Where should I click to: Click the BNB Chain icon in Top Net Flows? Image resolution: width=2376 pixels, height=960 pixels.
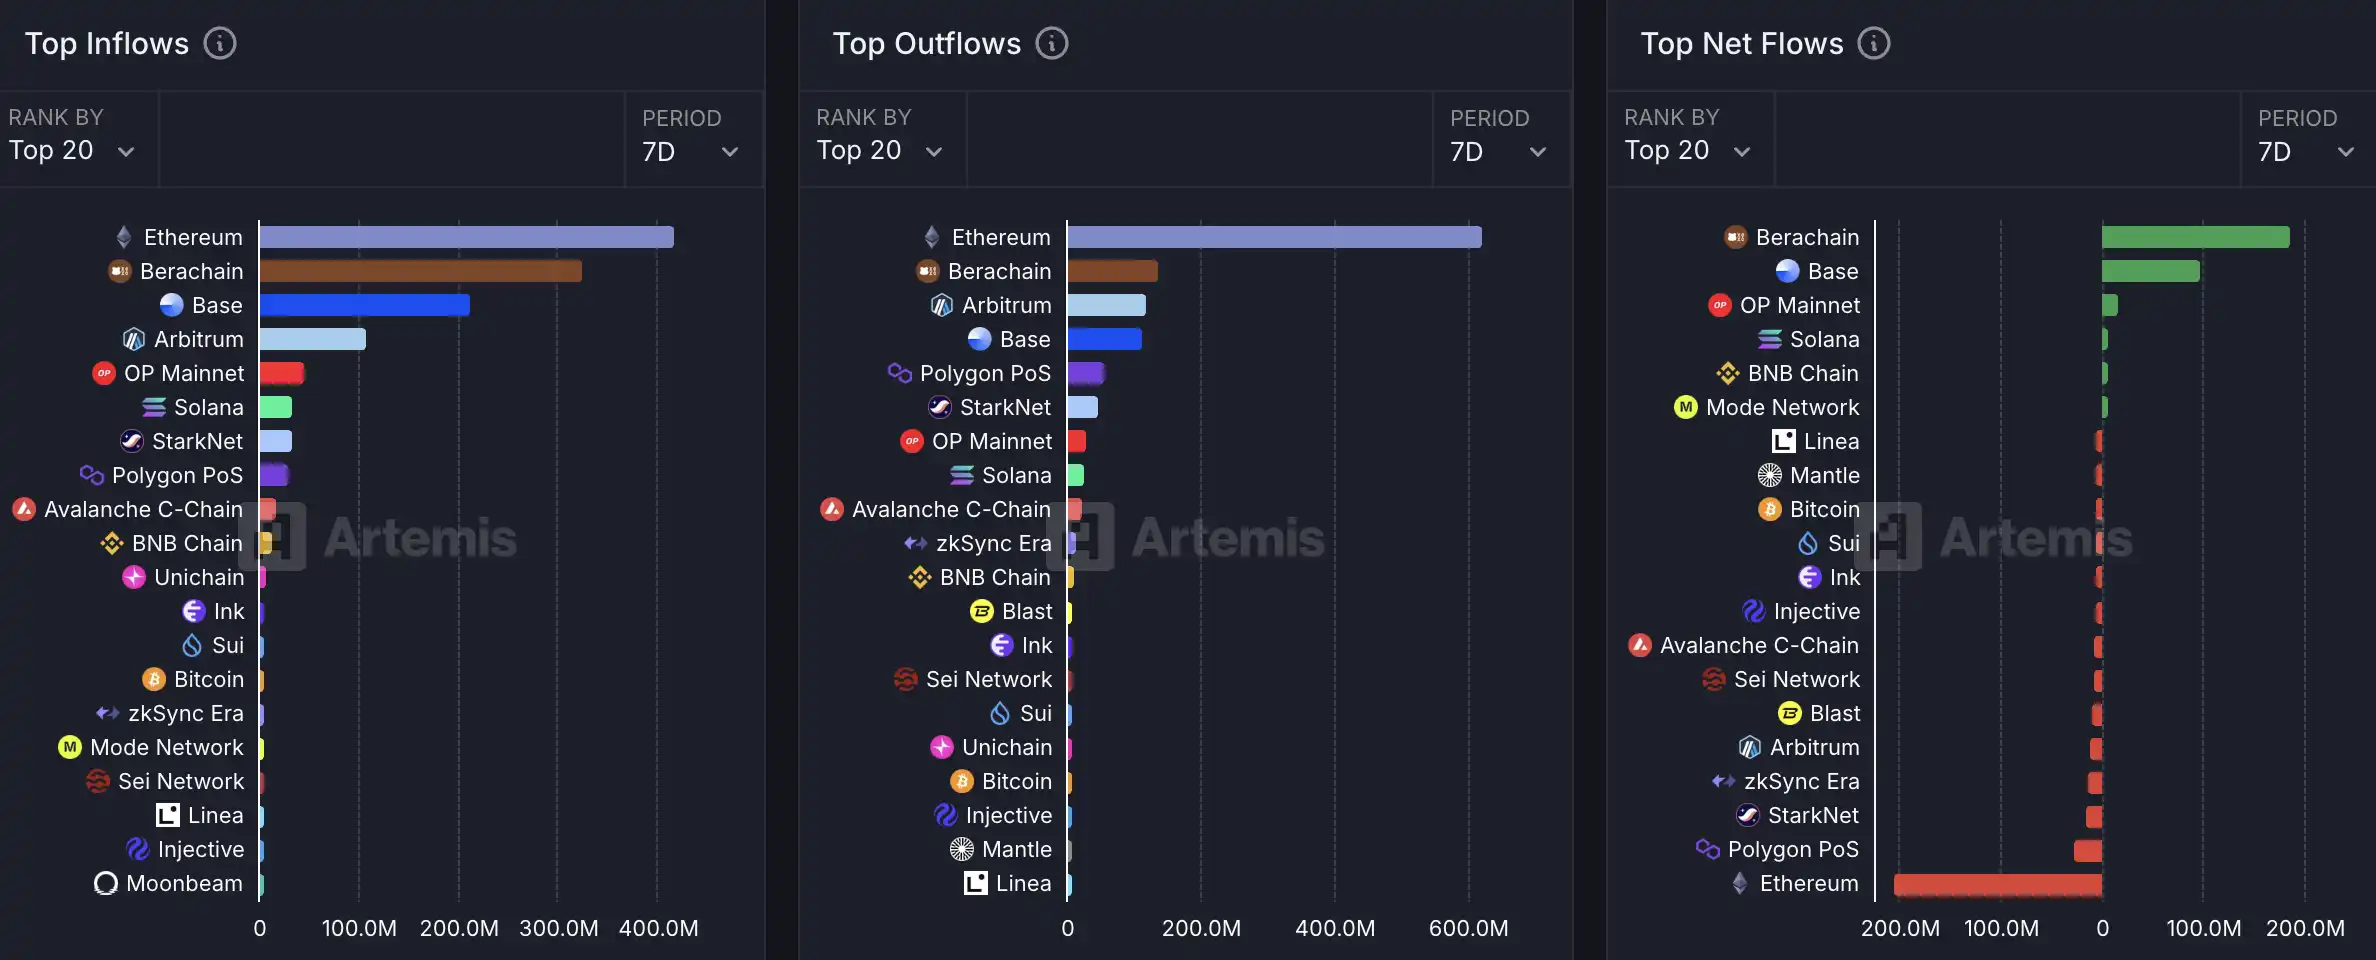(1728, 373)
